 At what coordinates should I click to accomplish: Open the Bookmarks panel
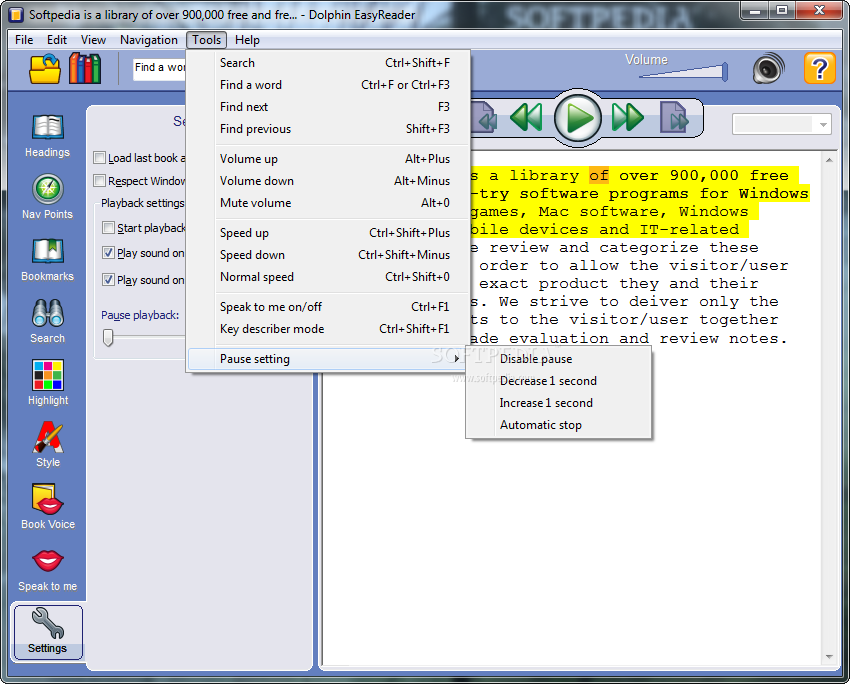click(x=47, y=260)
